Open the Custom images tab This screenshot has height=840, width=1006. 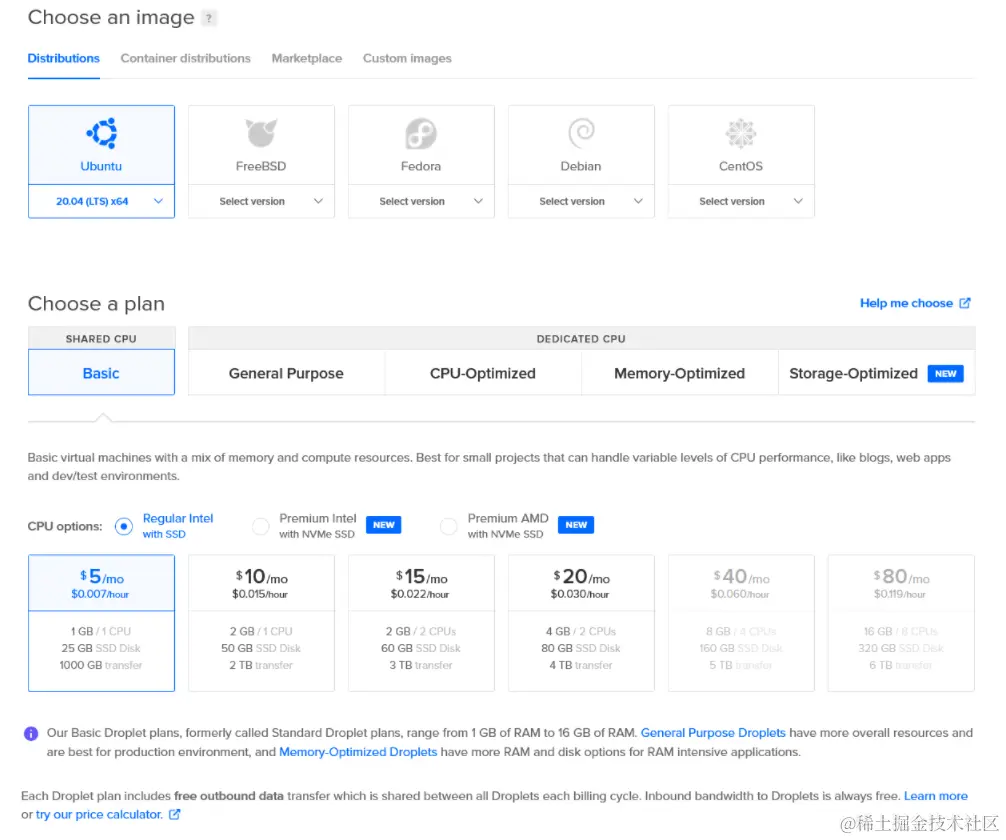click(x=407, y=58)
